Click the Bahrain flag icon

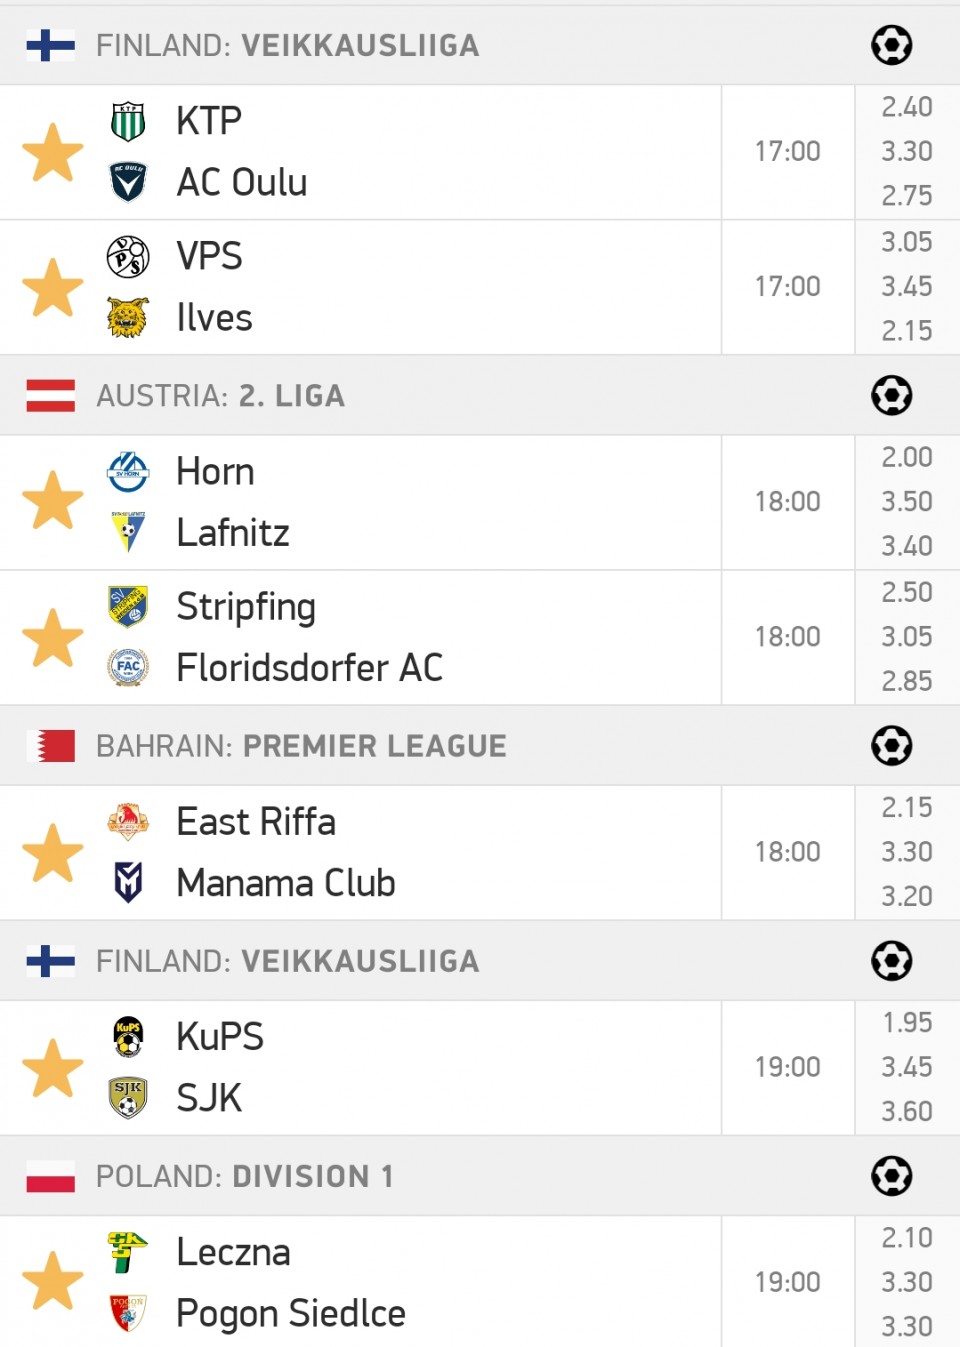[x=51, y=746]
